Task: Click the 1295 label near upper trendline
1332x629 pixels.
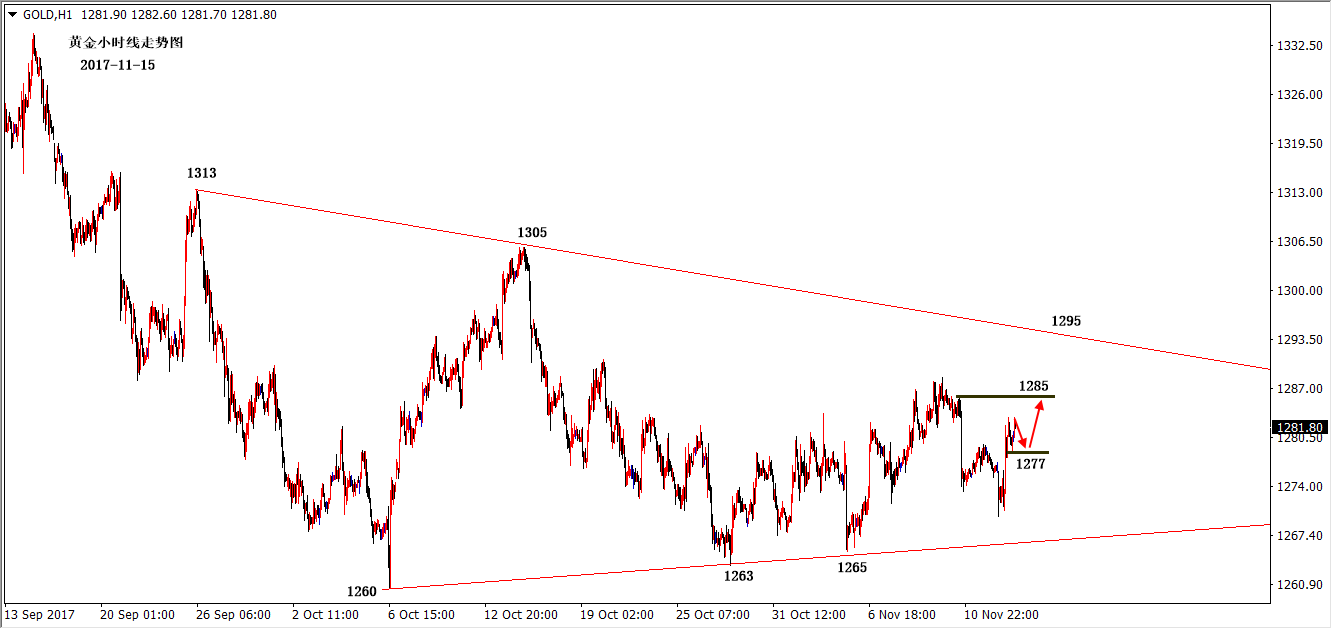Action: pos(1065,321)
